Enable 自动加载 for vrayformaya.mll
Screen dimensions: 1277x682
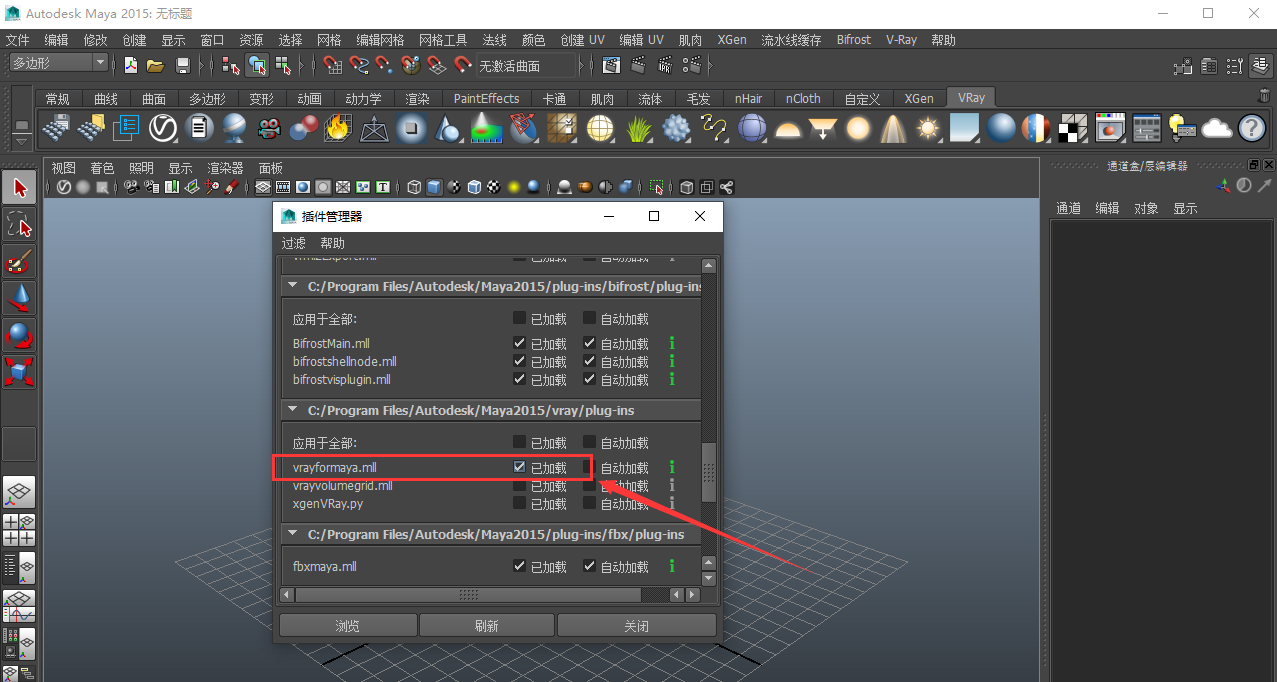tap(589, 467)
